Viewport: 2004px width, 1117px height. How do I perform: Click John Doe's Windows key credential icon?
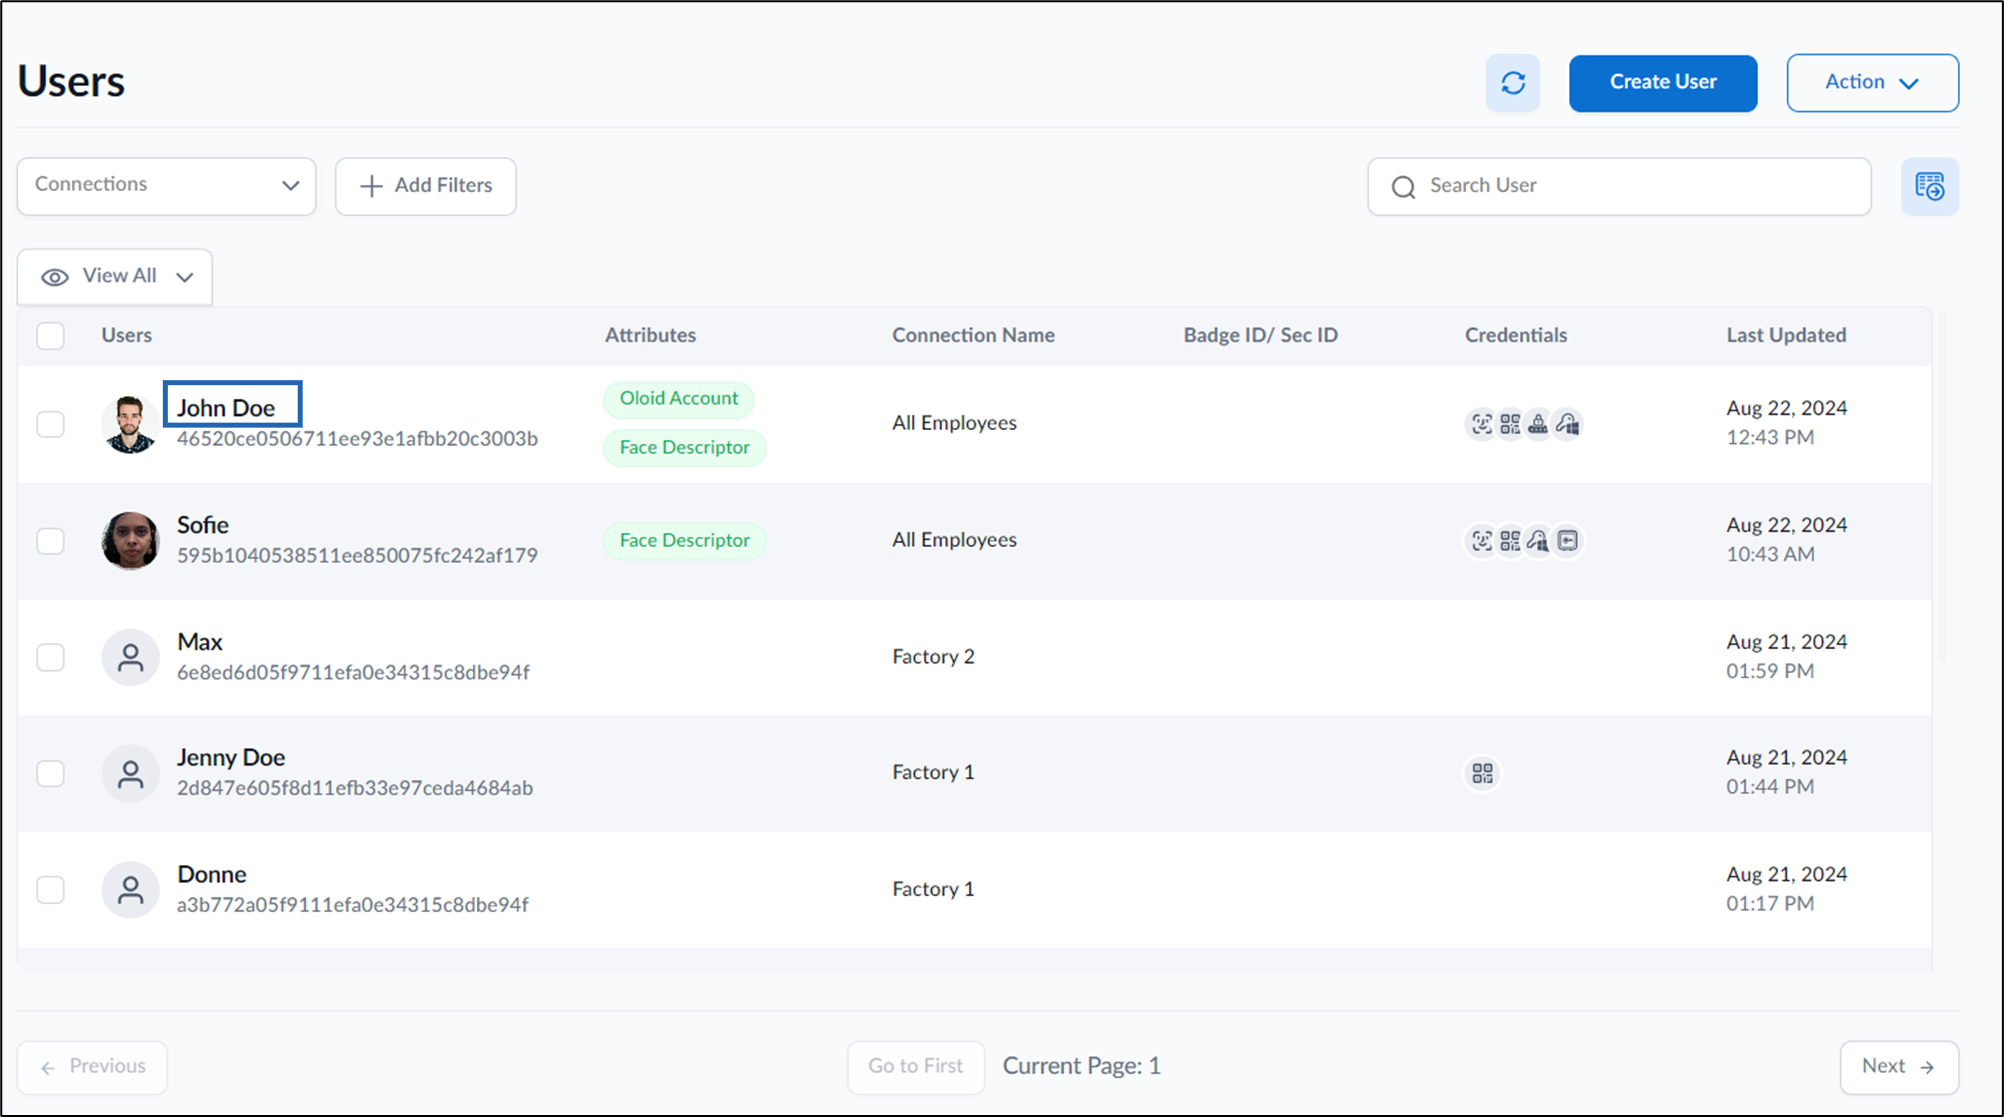(x=1567, y=424)
